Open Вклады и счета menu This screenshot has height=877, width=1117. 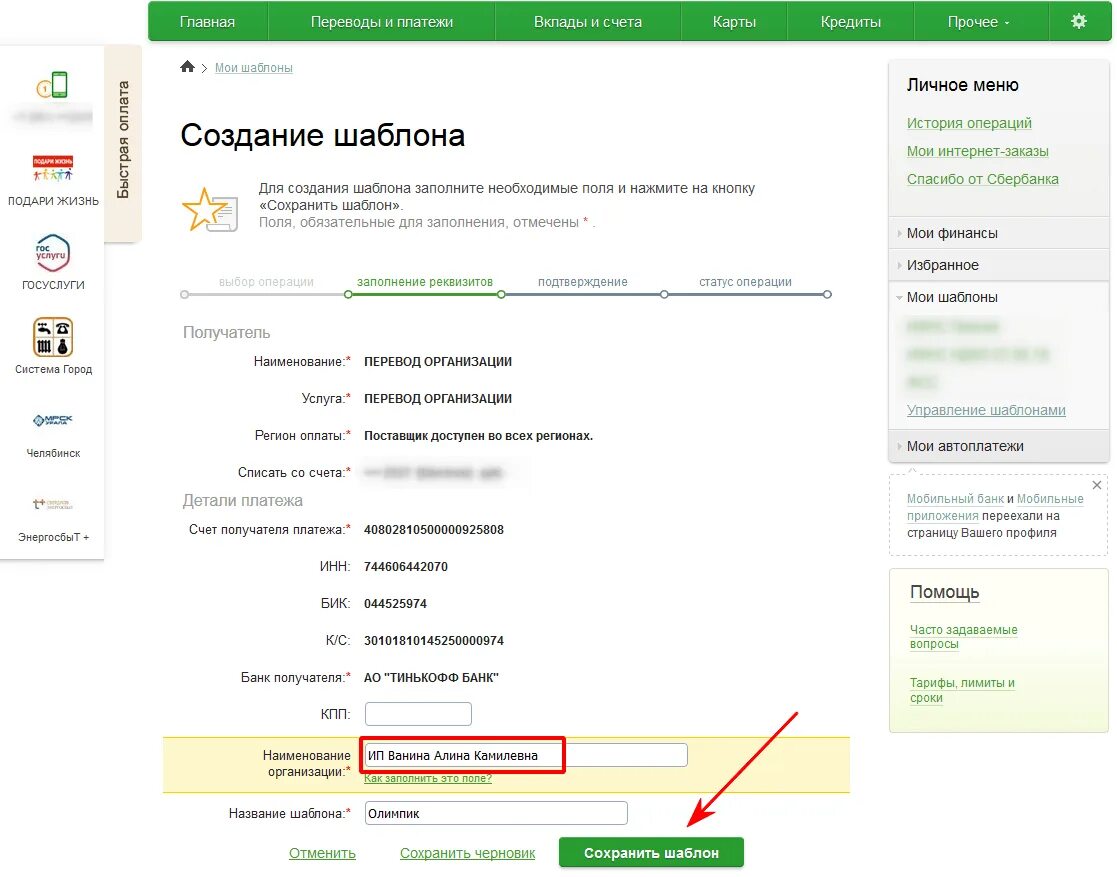(588, 21)
